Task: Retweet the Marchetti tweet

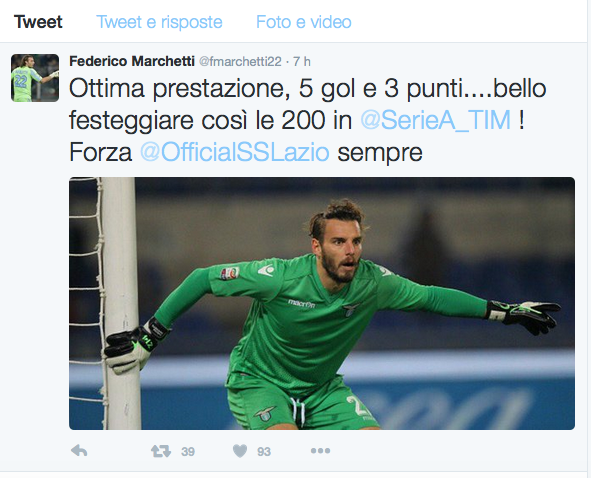Action: [161, 451]
